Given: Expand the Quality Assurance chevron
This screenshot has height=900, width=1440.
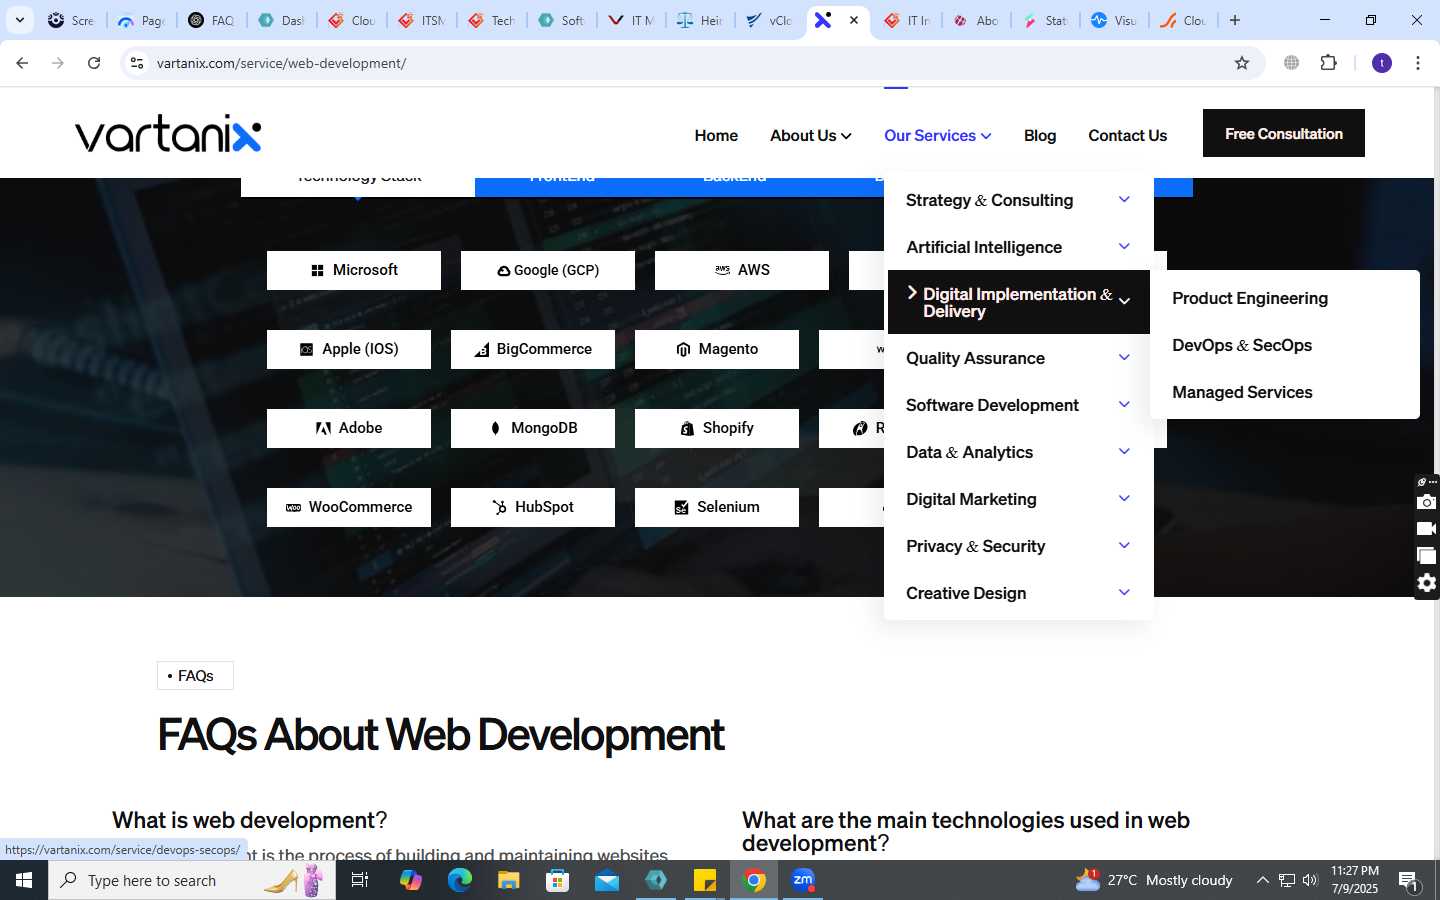Looking at the screenshot, I should point(1124,357).
